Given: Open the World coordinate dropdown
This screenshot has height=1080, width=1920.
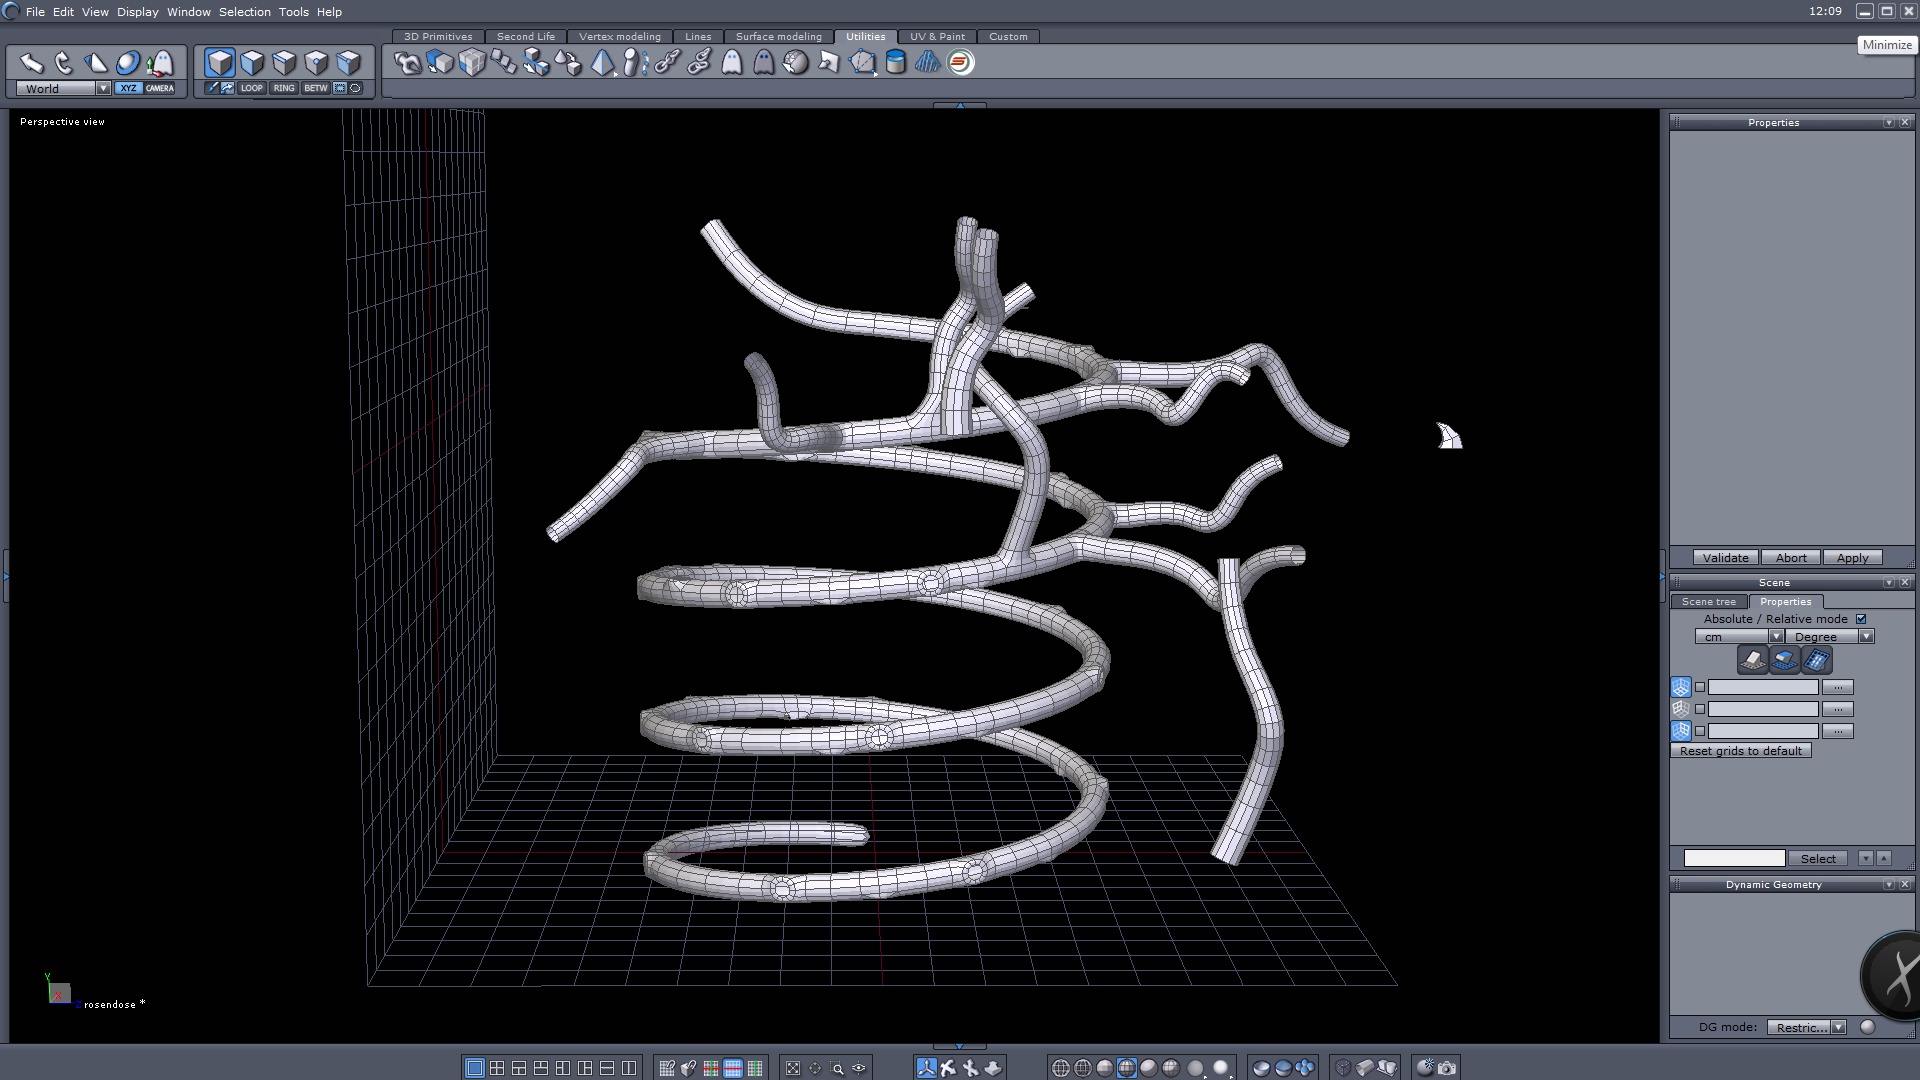Looking at the screenshot, I should click(x=103, y=88).
